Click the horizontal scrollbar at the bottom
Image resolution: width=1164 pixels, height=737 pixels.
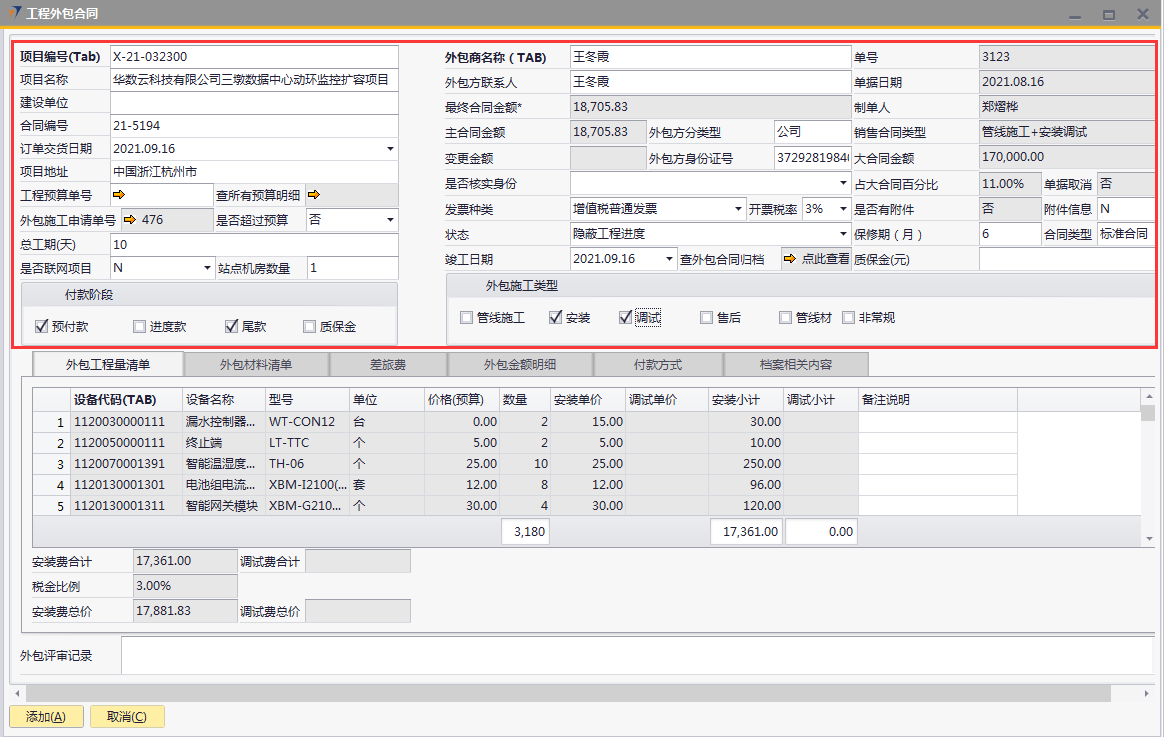tap(560, 693)
